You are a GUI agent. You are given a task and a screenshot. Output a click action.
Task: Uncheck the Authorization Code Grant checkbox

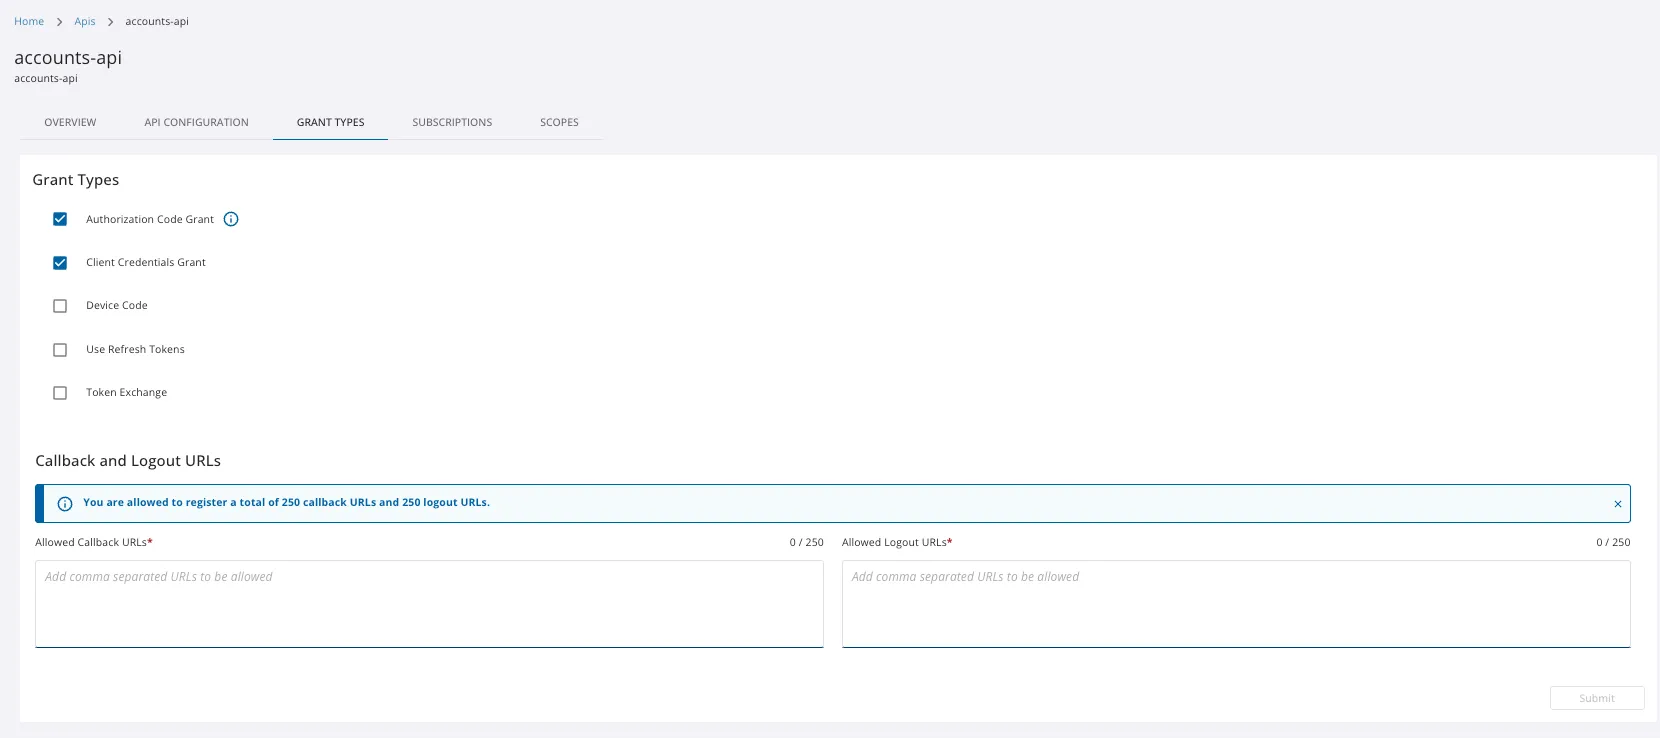pyautogui.click(x=60, y=219)
